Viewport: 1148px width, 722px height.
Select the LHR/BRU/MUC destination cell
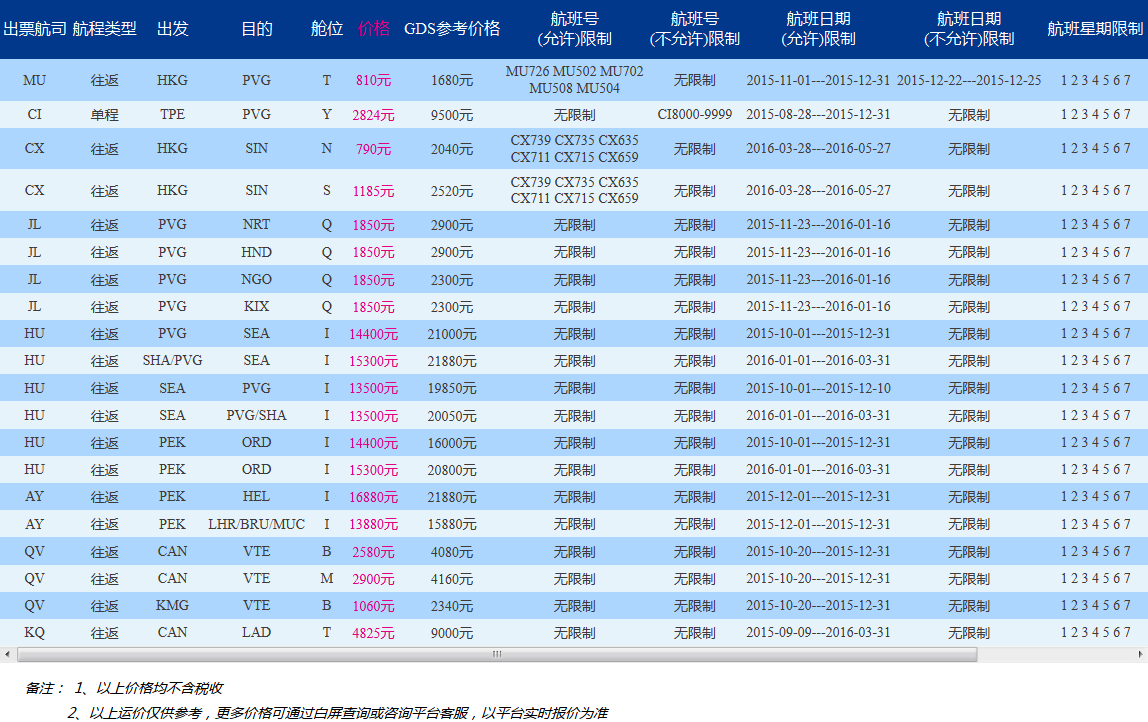(x=256, y=524)
